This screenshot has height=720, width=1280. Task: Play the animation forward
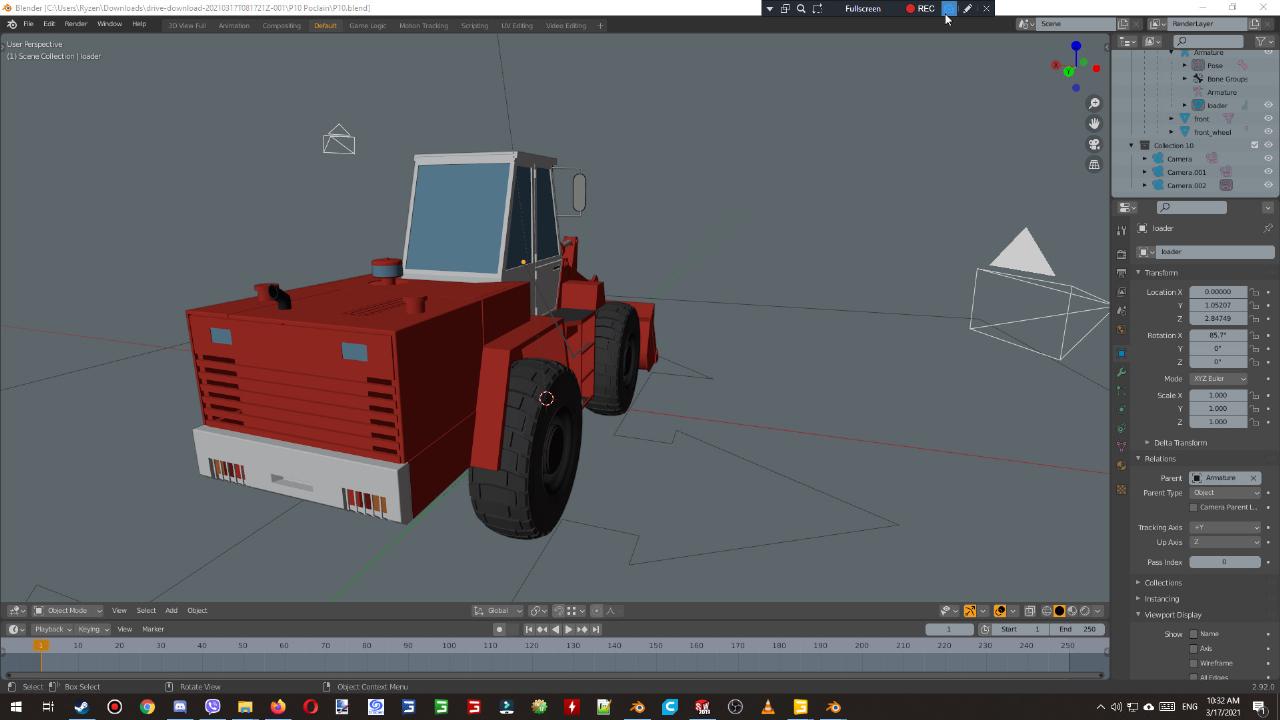tap(569, 629)
